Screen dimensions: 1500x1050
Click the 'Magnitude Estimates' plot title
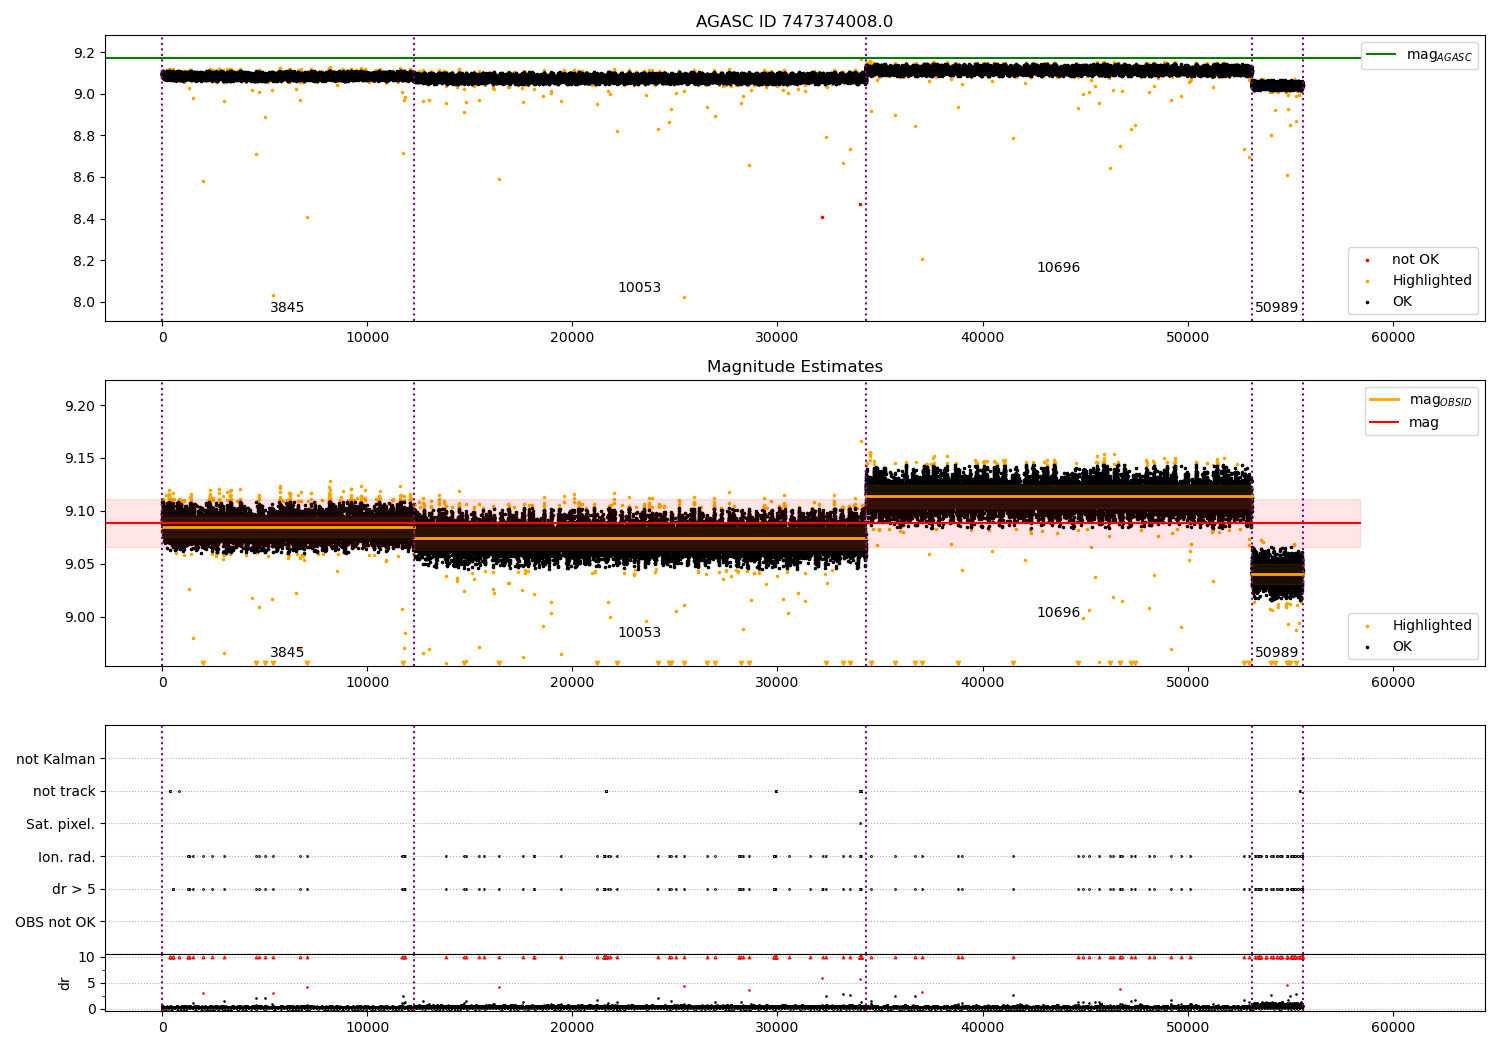(794, 367)
